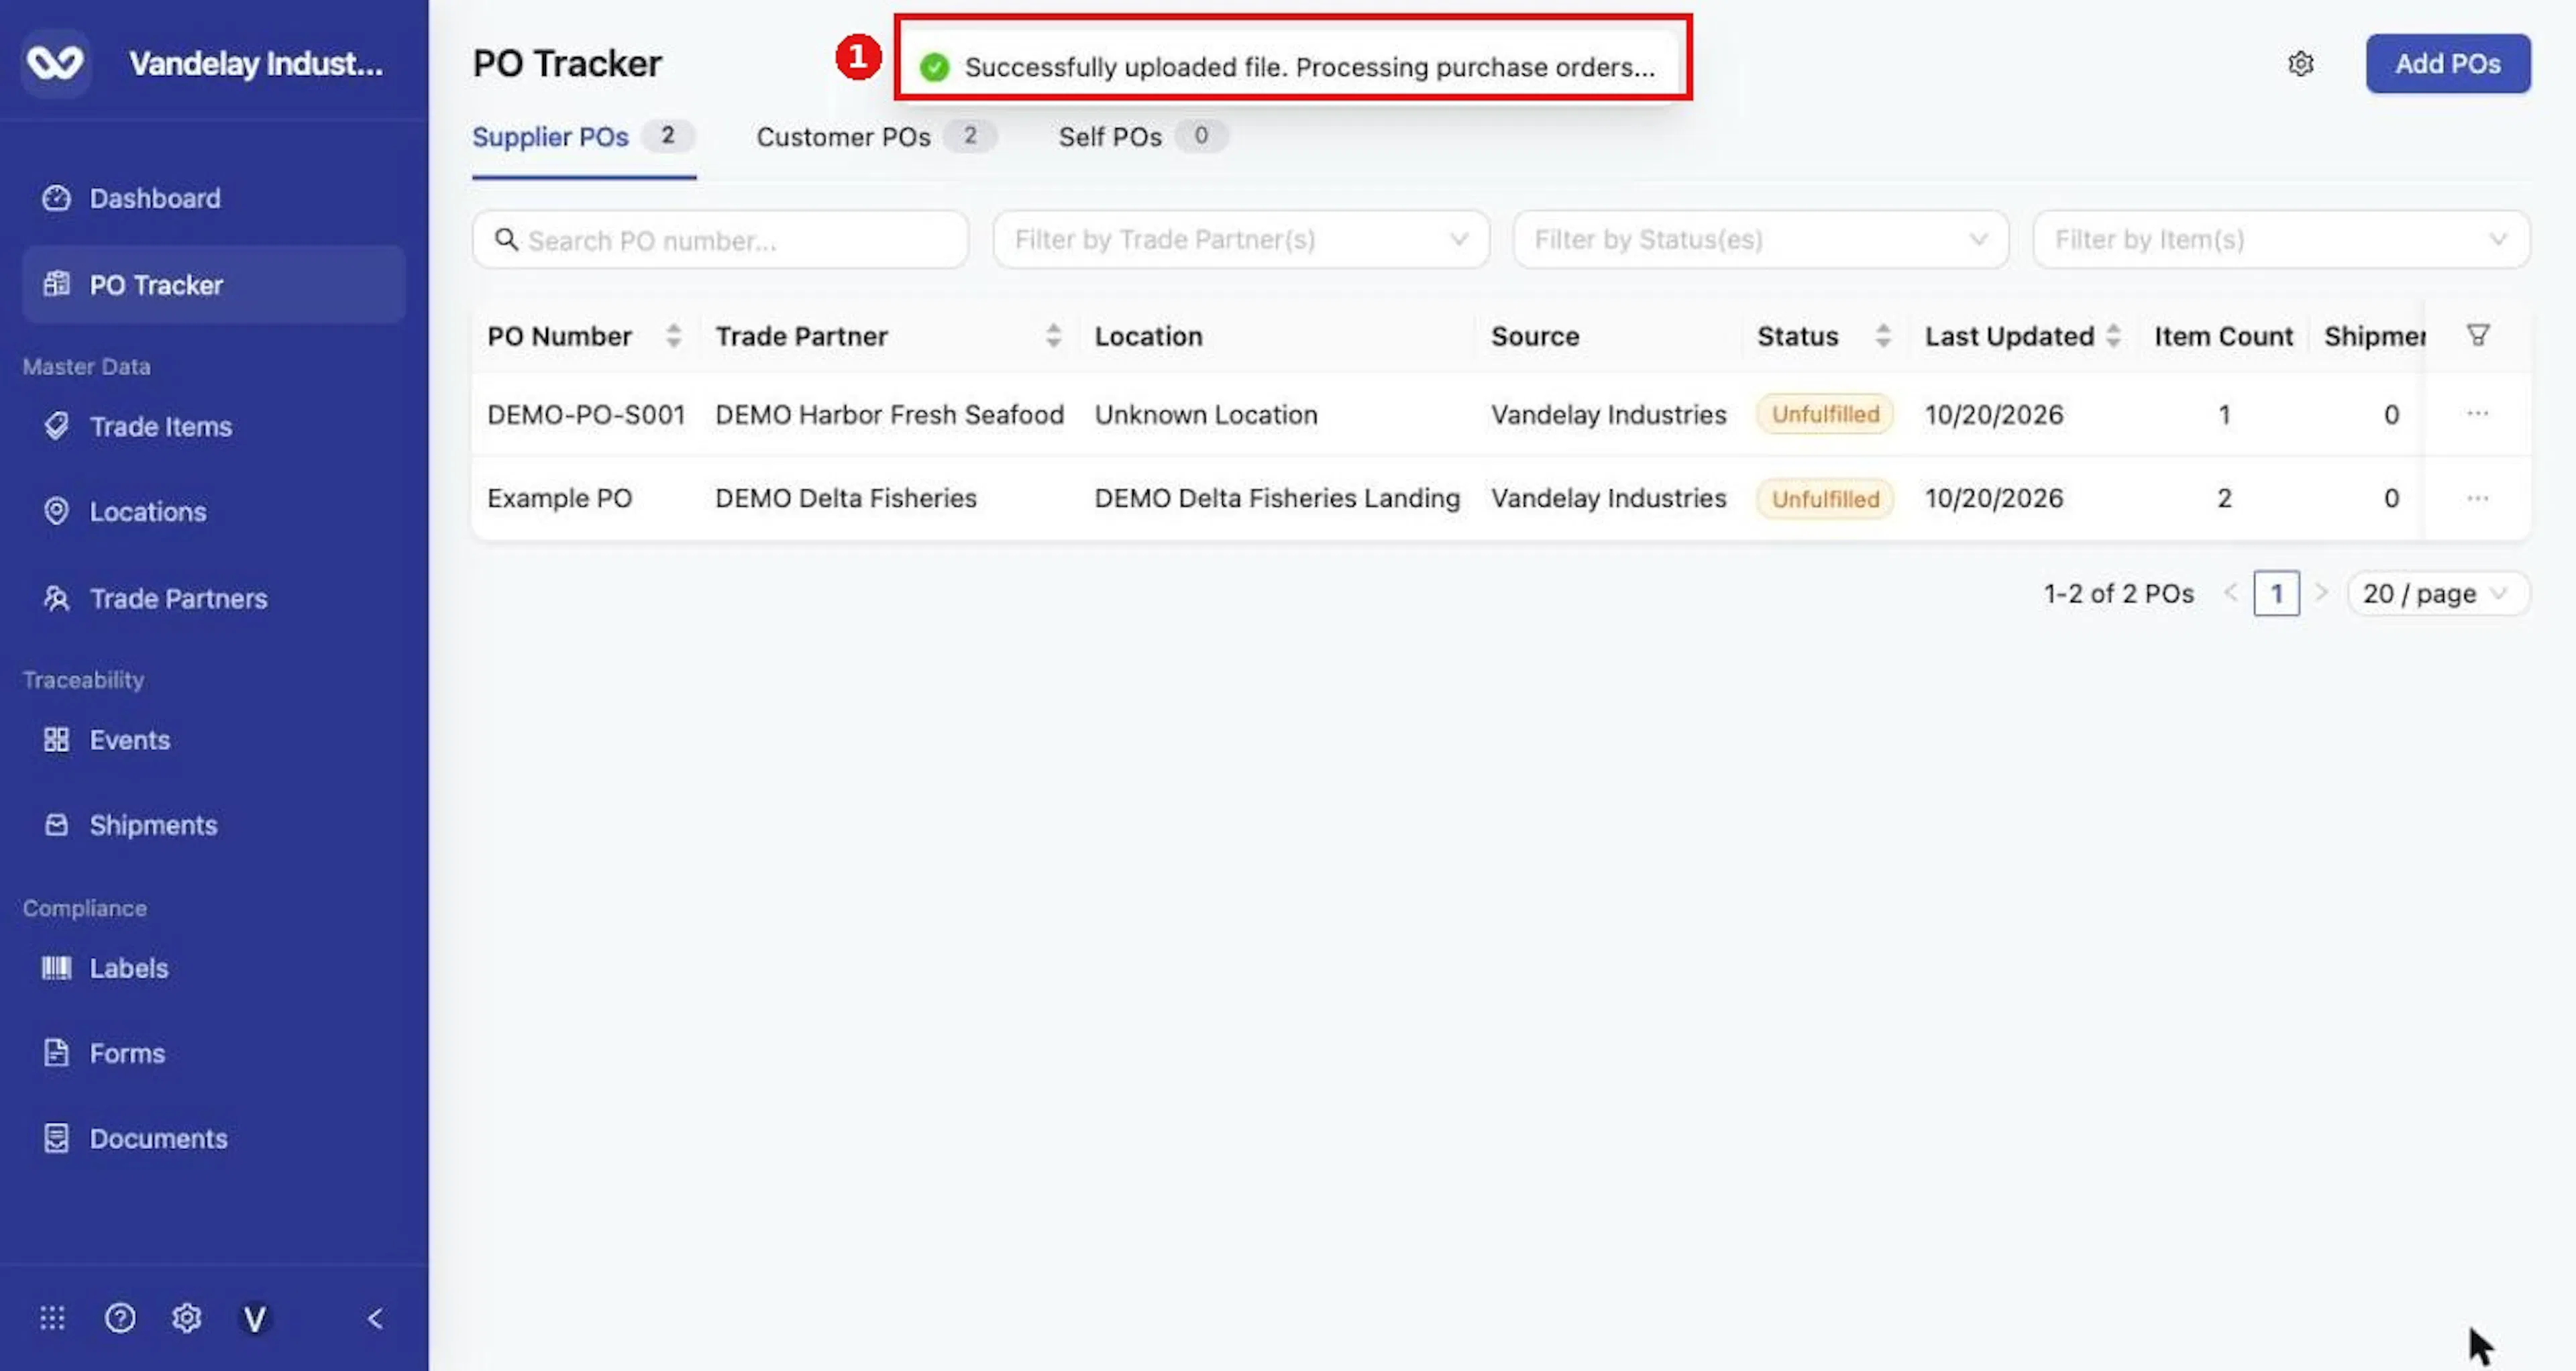The width and height of the screenshot is (2576, 1371).
Task: Click the DEMO-PO-S001 PO number
Action: (586, 415)
